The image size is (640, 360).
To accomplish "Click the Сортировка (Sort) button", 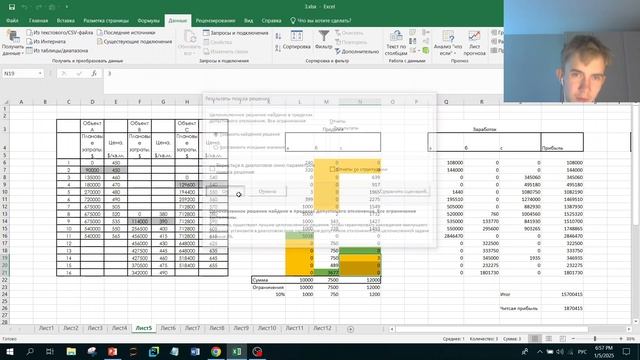I will coord(297,40).
